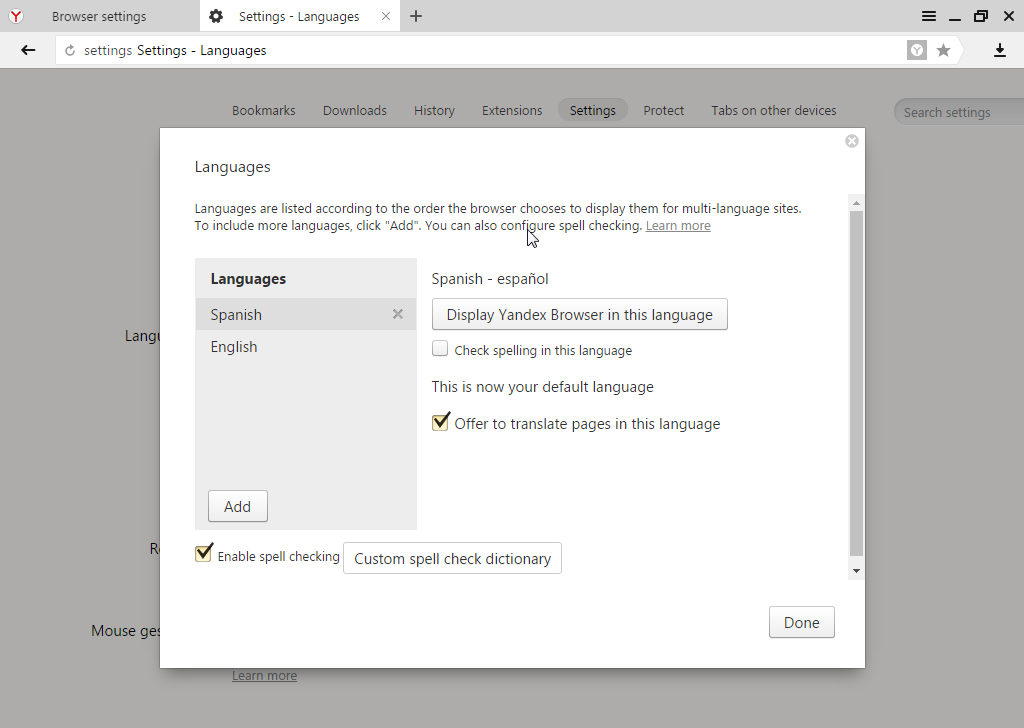Open downloads via the download arrow icon
1024x728 pixels.
click(x=1000, y=50)
